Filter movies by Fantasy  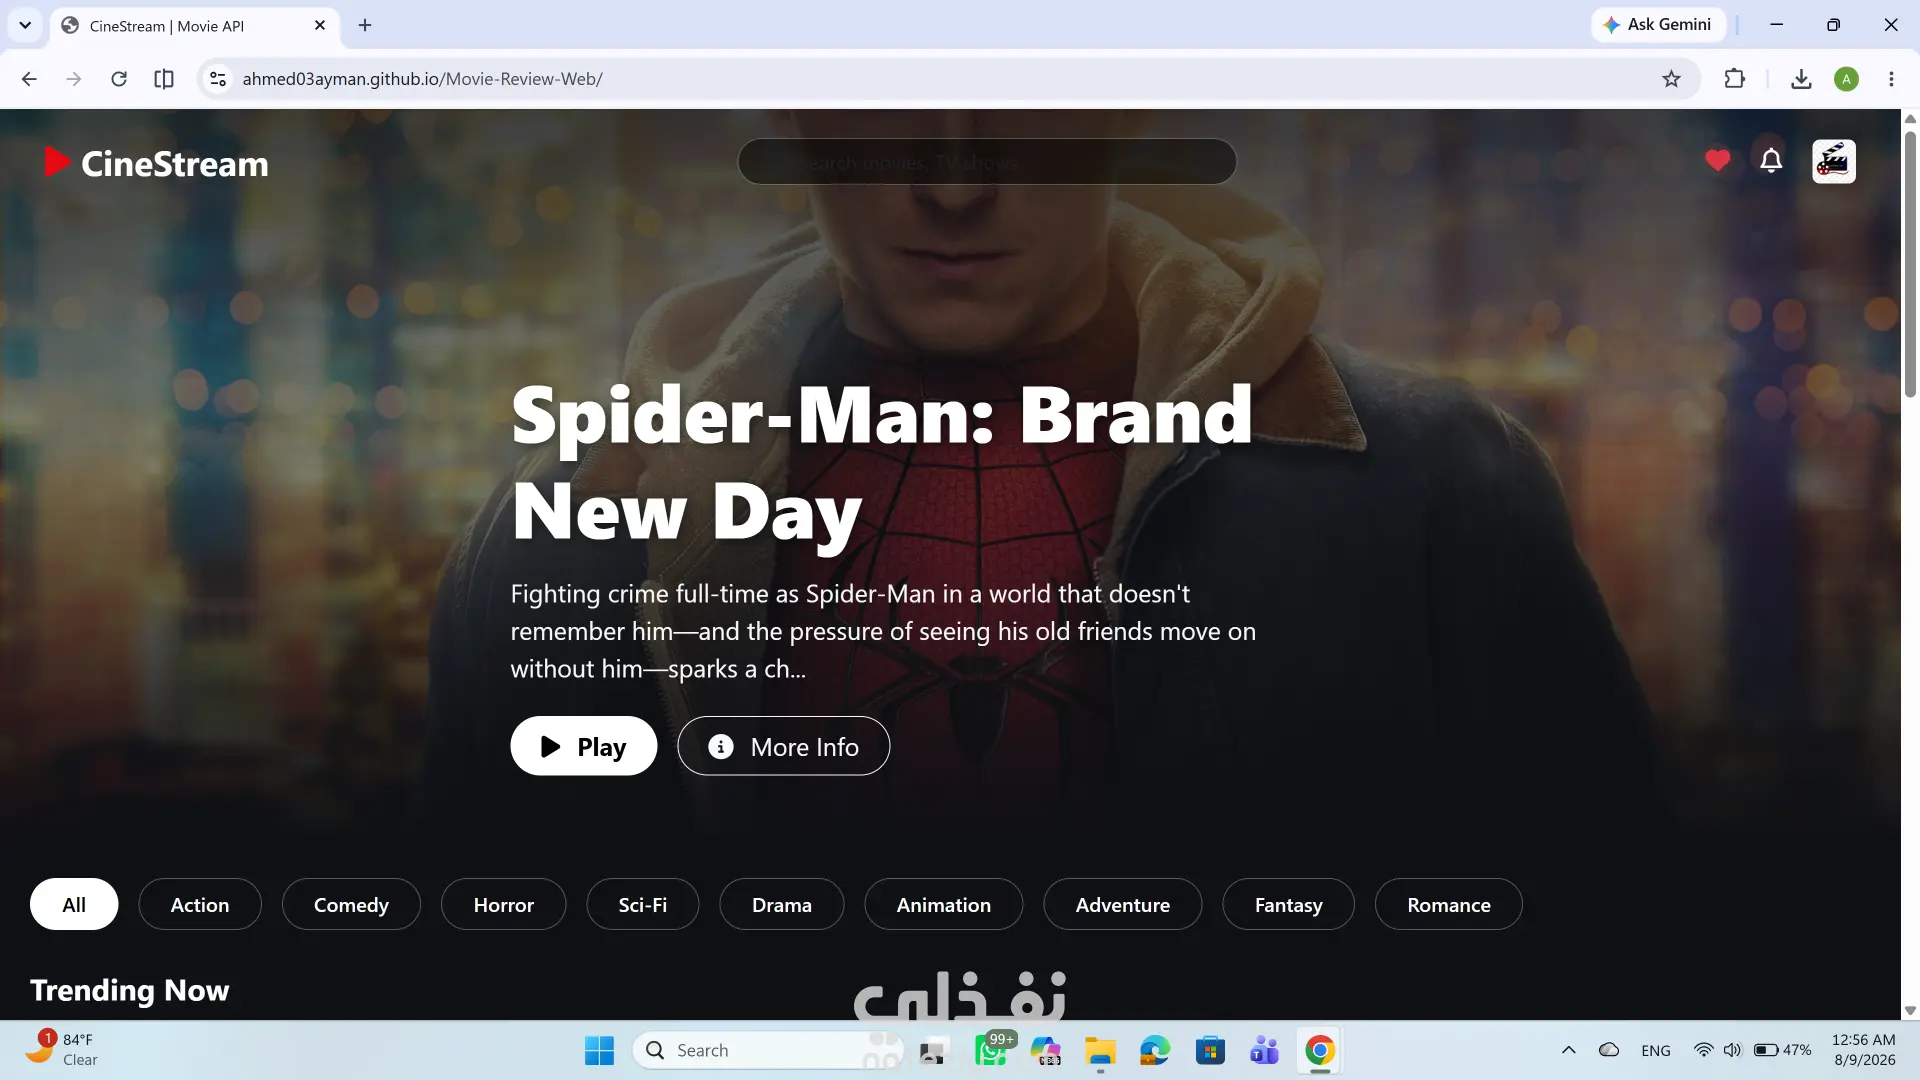pyautogui.click(x=1289, y=905)
